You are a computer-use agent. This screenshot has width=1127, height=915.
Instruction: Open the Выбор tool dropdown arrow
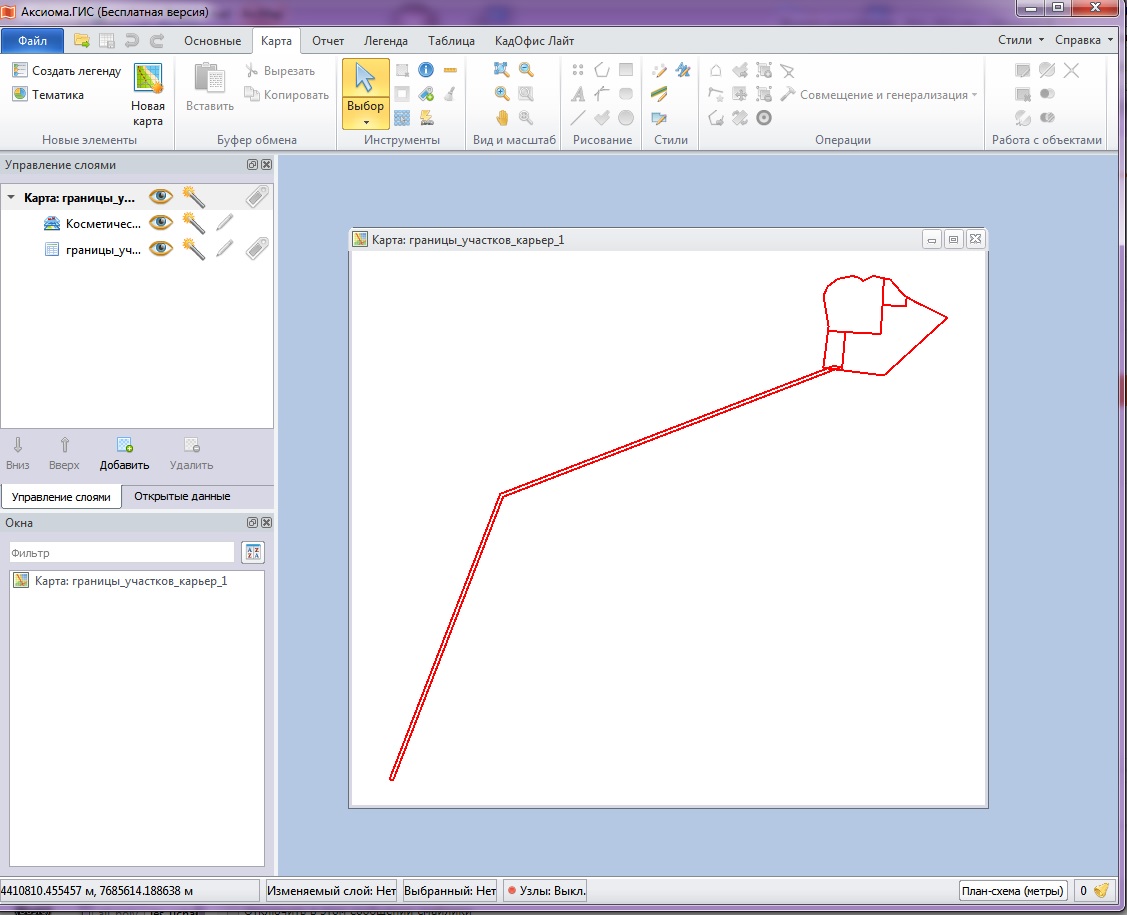coord(365,122)
